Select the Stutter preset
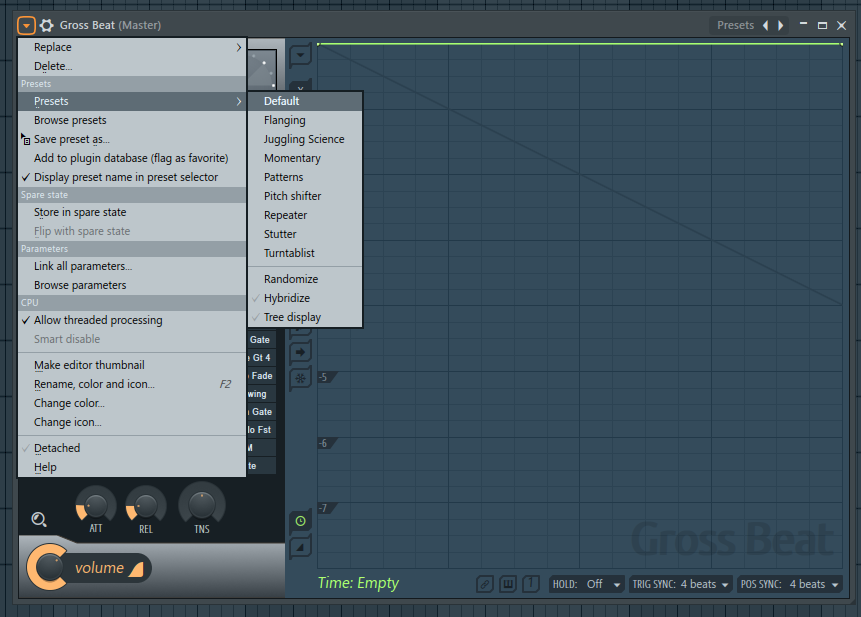The image size is (861, 617). (x=305, y=234)
